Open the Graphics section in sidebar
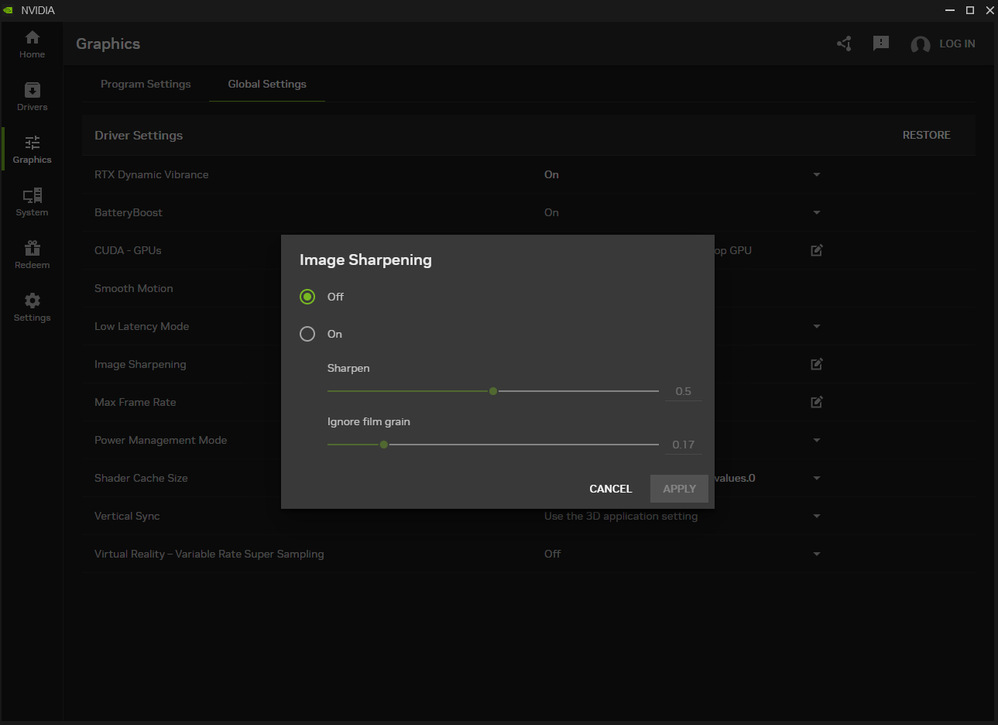This screenshot has height=725, width=998. tap(32, 150)
